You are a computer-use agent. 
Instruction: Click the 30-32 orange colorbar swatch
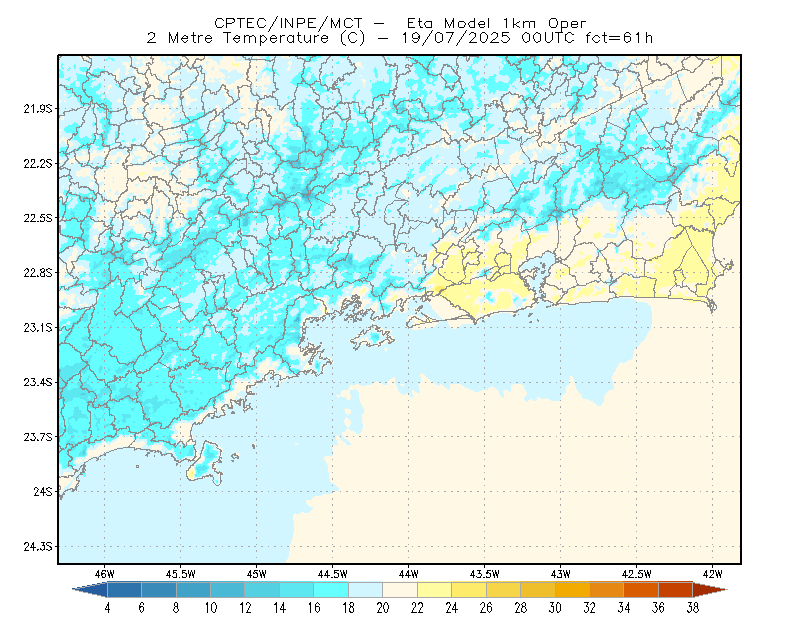[572, 590]
